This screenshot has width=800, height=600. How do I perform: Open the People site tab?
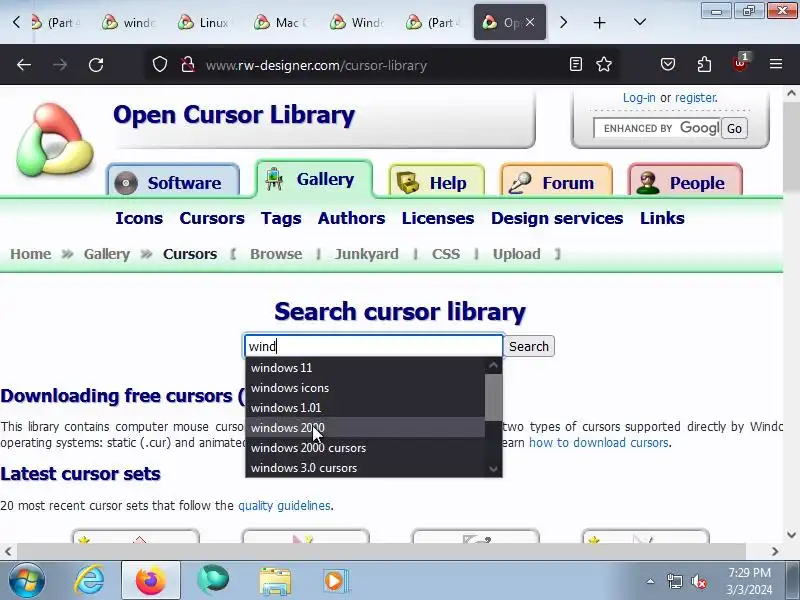coord(685,182)
